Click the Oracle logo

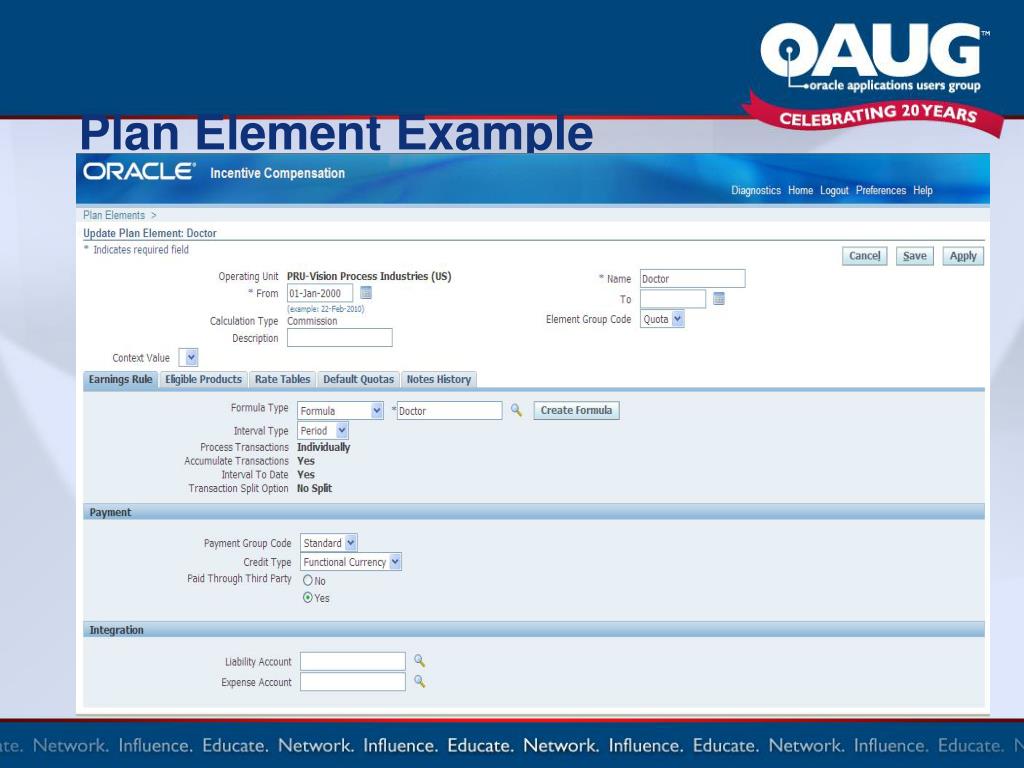coord(139,172)
